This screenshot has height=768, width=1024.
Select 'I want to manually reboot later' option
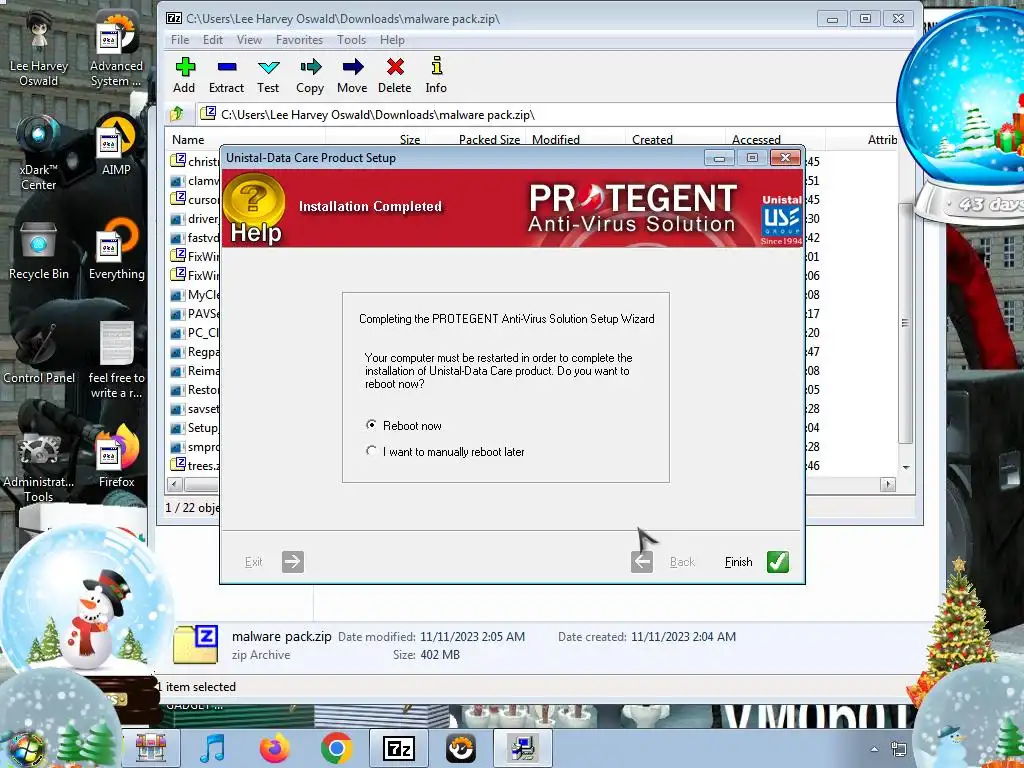pyautogui.click(x=372, y=451)
